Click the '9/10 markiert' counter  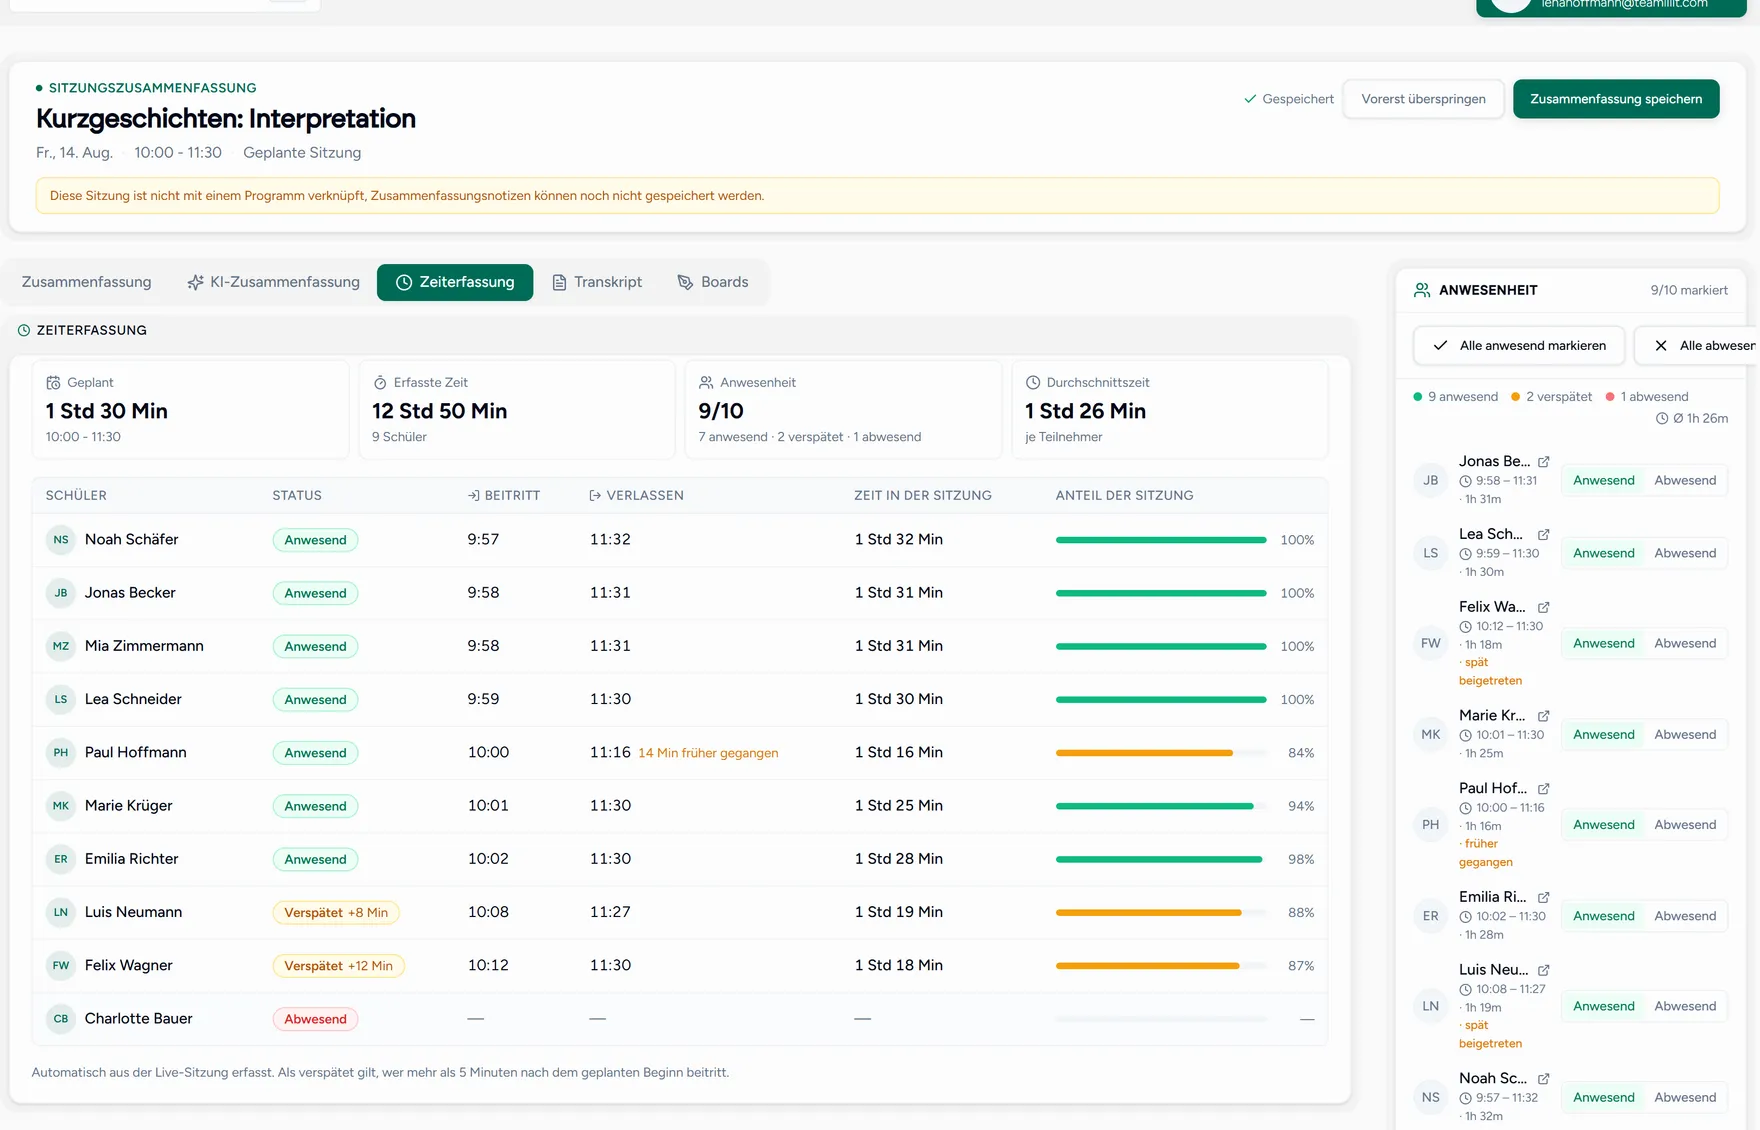pos(1689,290)
